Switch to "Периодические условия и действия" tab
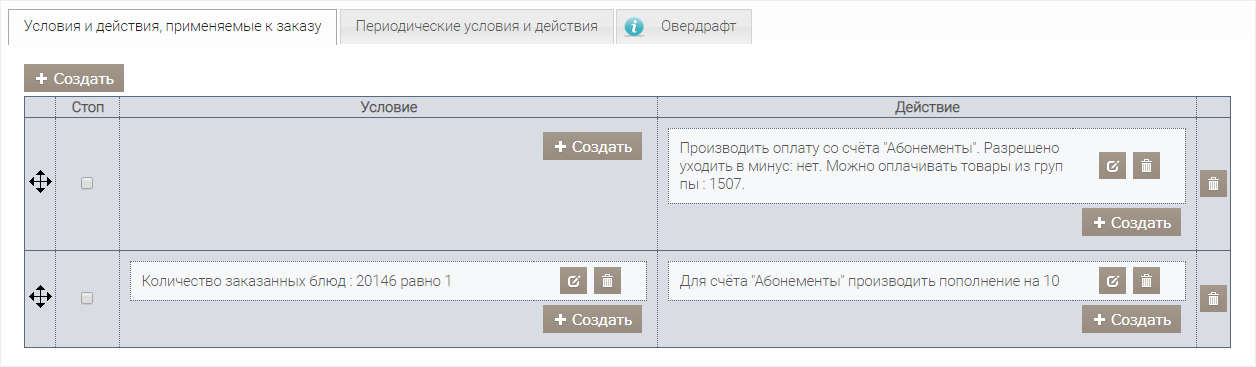The image size is (1256, 367). tap(477, 27)
